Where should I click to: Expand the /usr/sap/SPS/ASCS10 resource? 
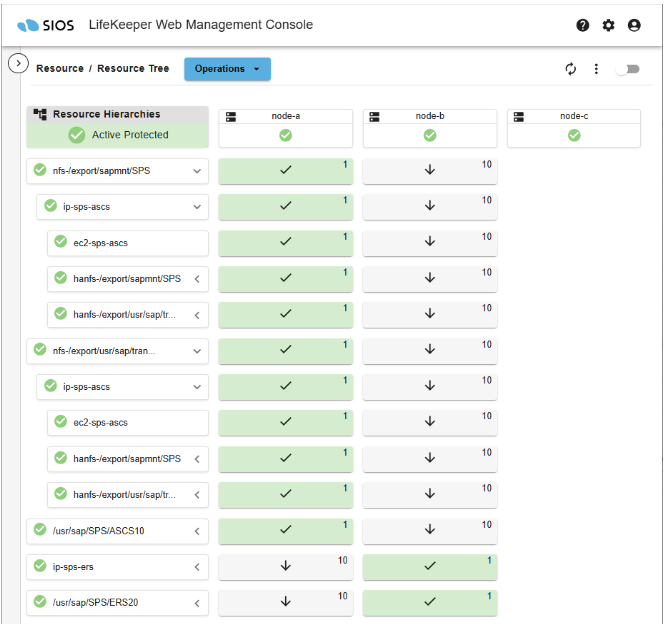pos(197,531)
